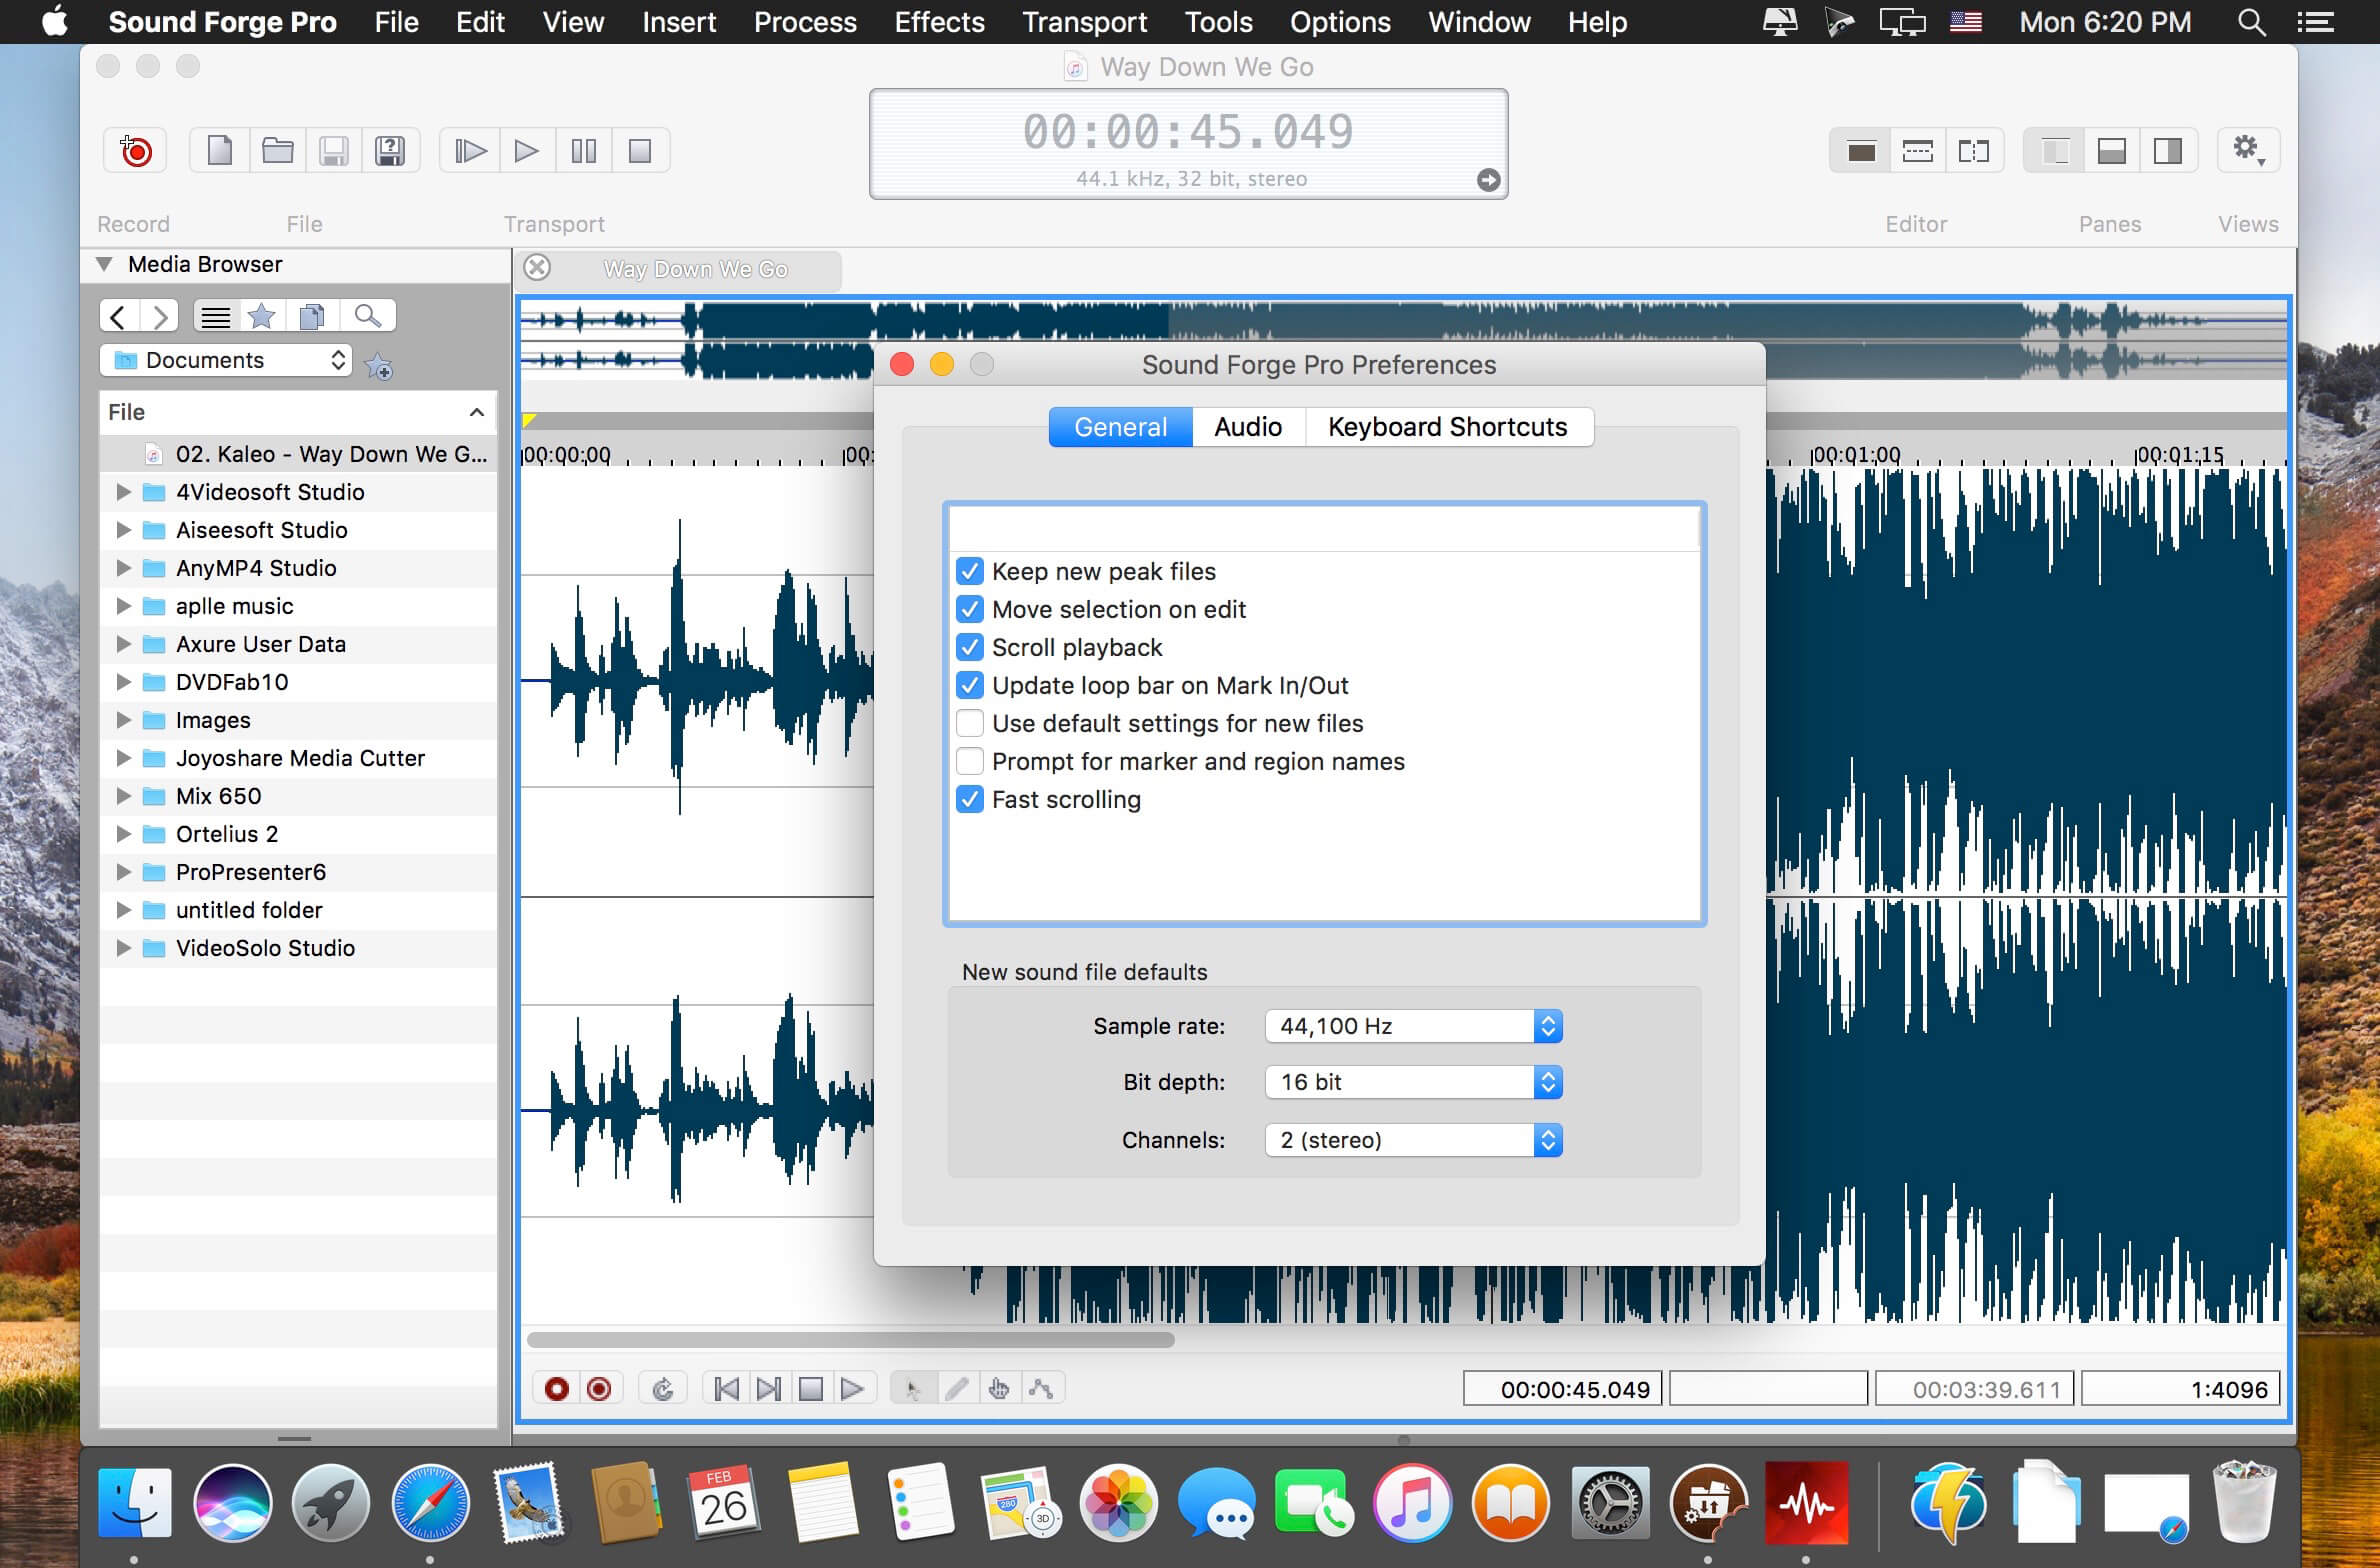The width and height of the screenshot is (2380, 1568).
Task: Expand the ProPresenter6 folder
Action: 123,872
